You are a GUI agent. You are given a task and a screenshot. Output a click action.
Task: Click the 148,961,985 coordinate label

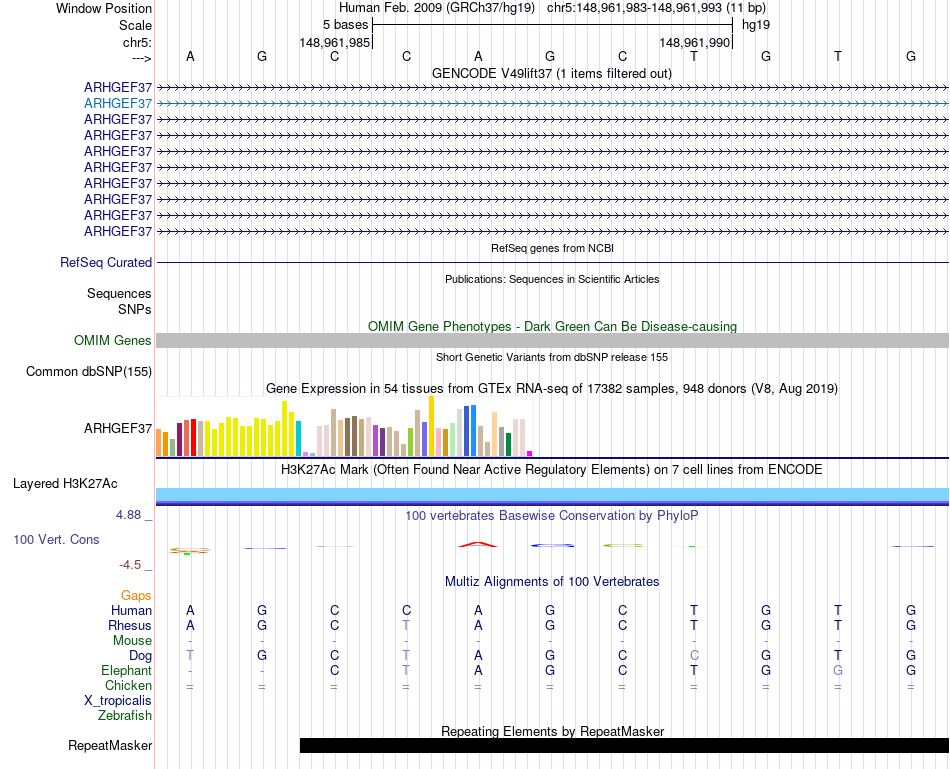(334, 42)
